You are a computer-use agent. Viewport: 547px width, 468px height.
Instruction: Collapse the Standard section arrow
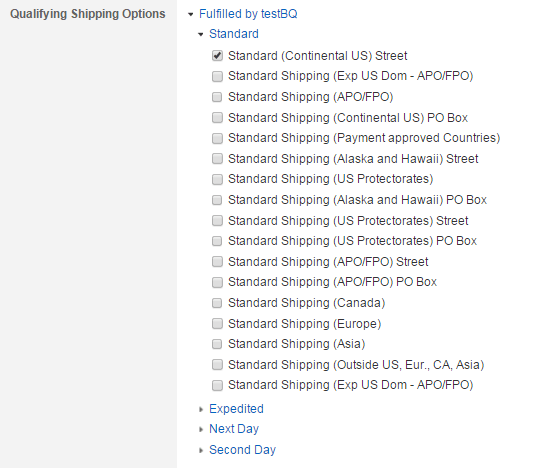coord(201,34)
